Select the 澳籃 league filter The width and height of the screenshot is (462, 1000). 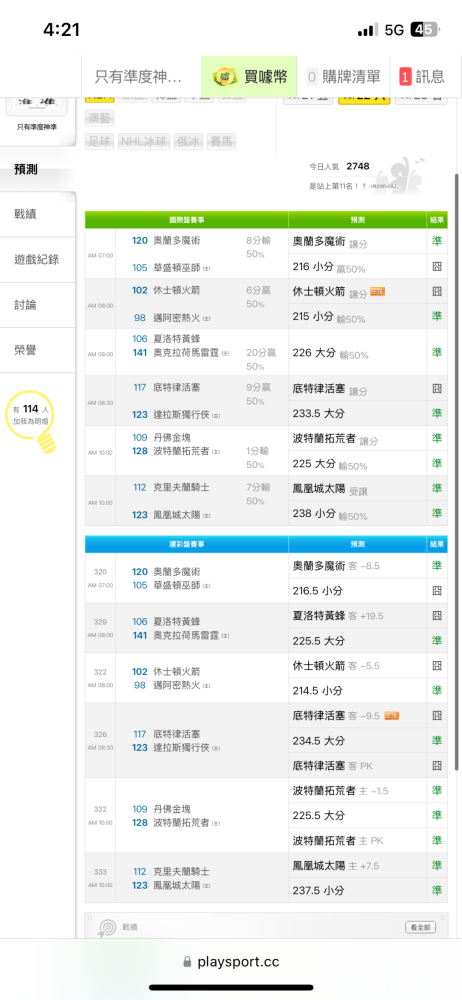[x=100, y=119]
